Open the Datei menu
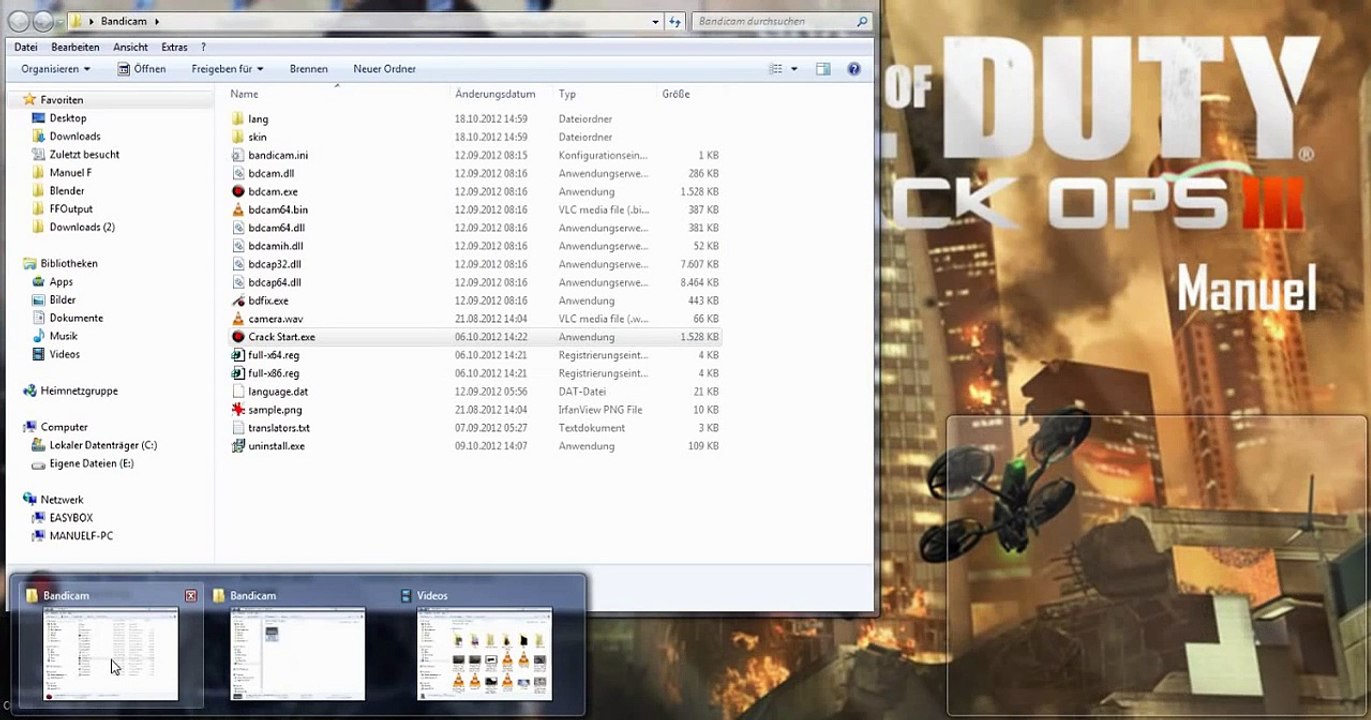 tap(26, 47)
